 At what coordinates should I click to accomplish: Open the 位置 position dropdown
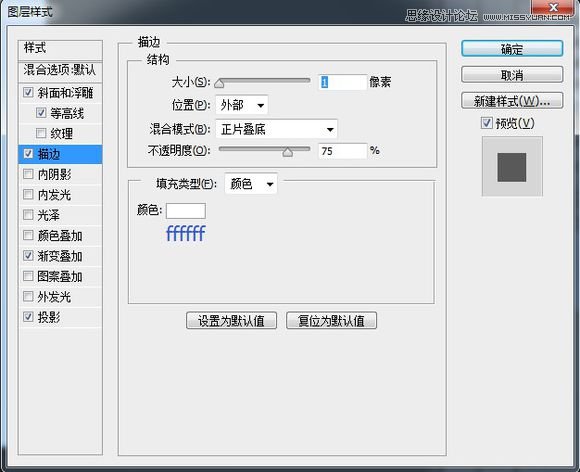click(x=242, y=105)
